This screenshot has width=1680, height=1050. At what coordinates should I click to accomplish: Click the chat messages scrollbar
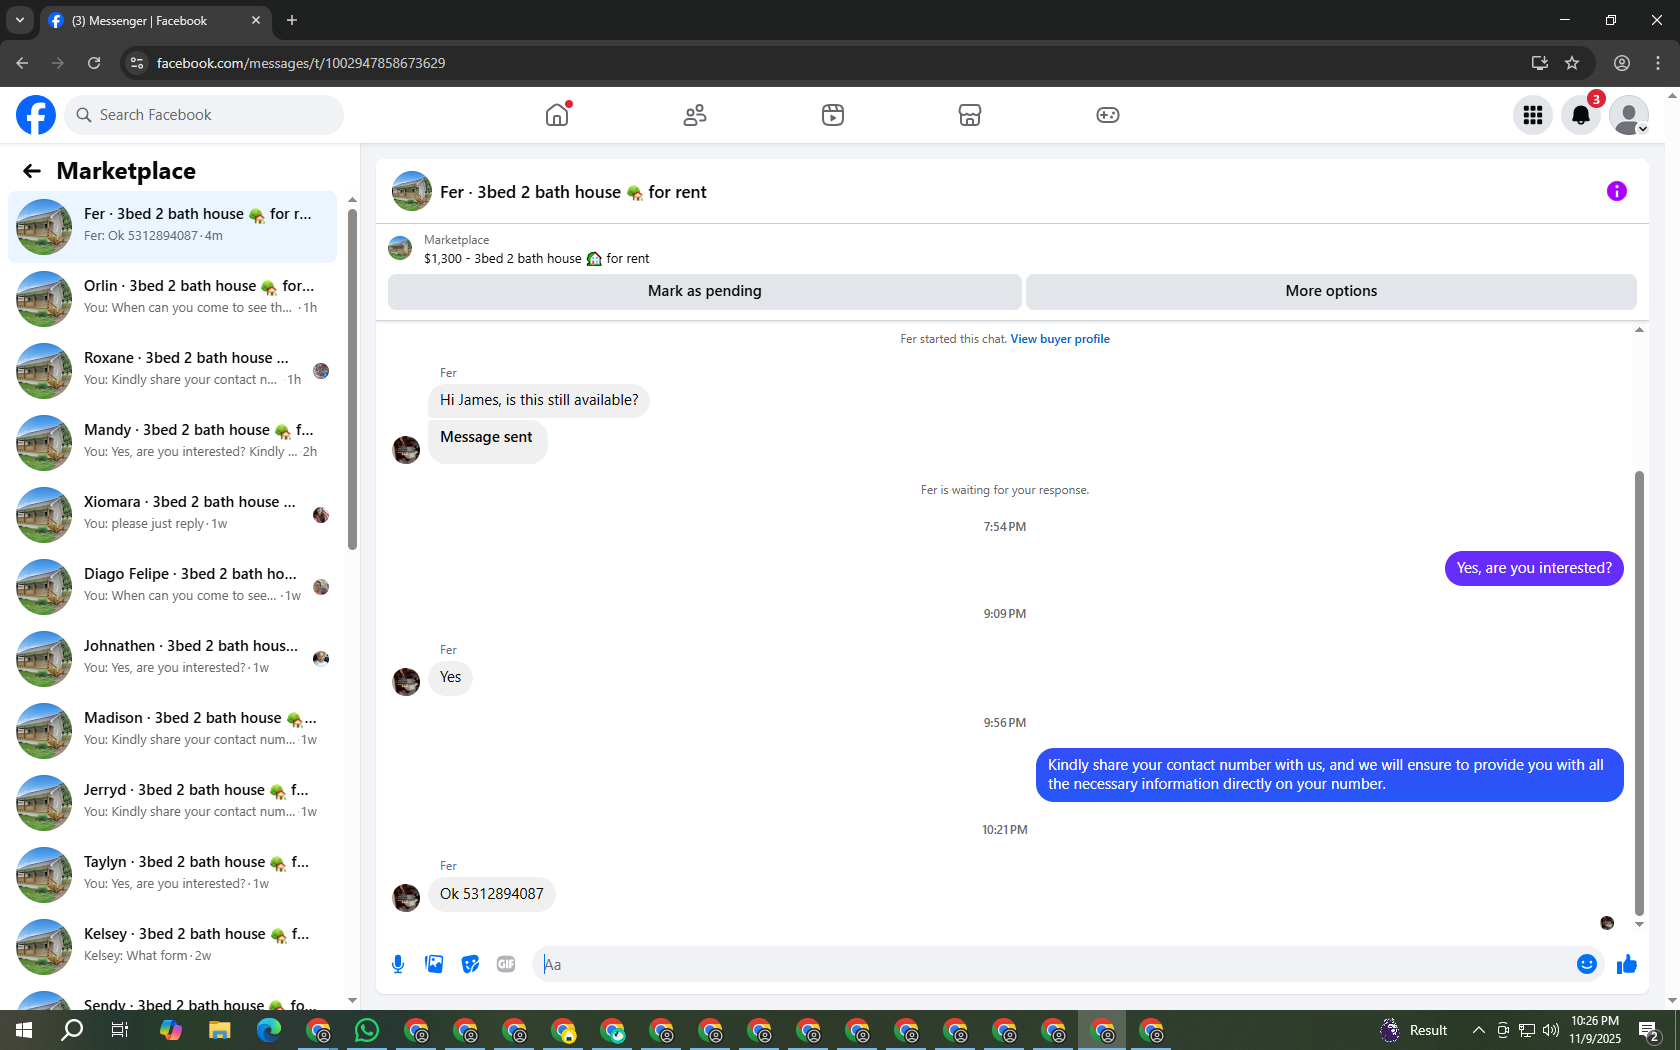(x=1639, y=693)
